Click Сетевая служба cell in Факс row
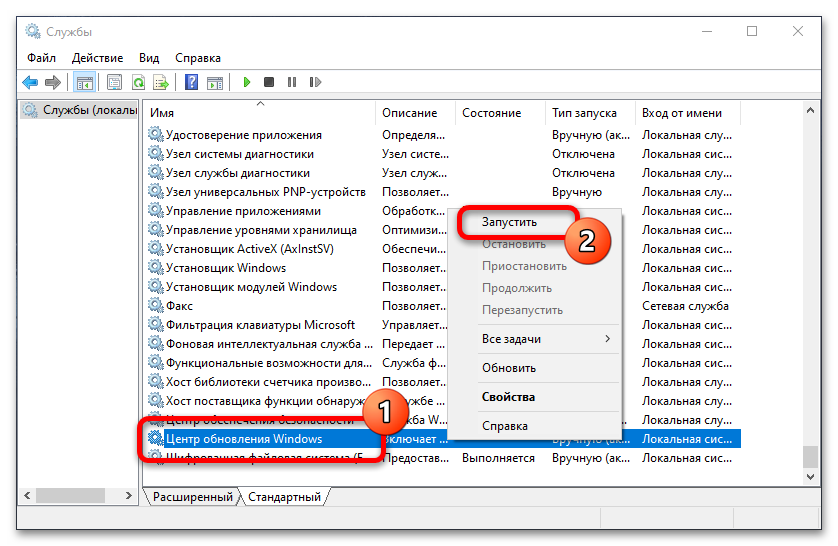 [685, 306]
